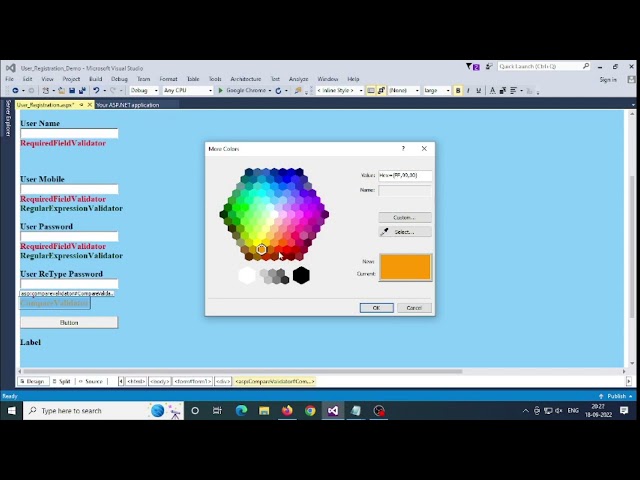Open the large font size dropdown

(x=448, y=91)
